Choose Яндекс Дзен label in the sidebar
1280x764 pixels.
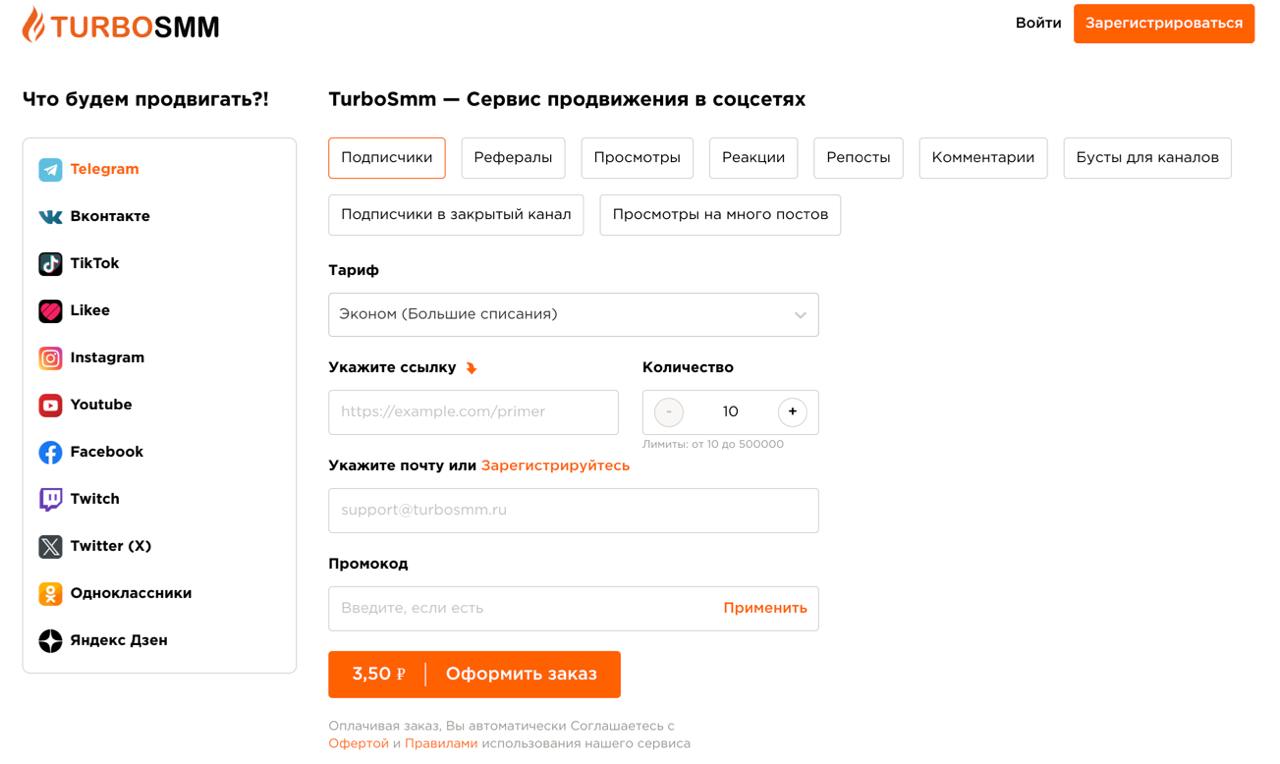(x=119, y=639)
